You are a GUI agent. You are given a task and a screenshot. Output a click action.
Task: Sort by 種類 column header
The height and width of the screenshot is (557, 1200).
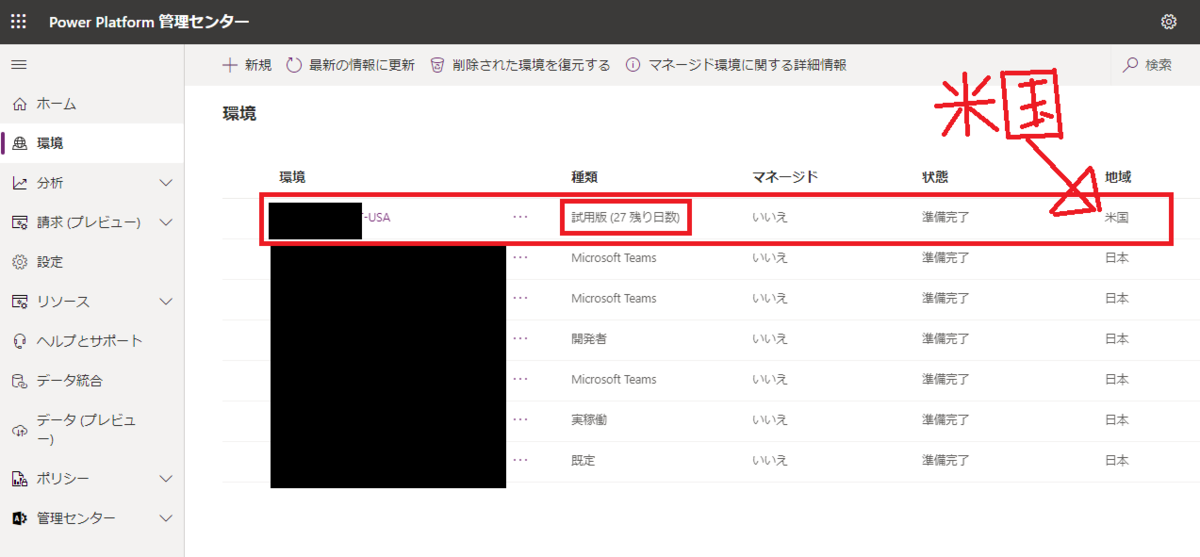[584, 177]
